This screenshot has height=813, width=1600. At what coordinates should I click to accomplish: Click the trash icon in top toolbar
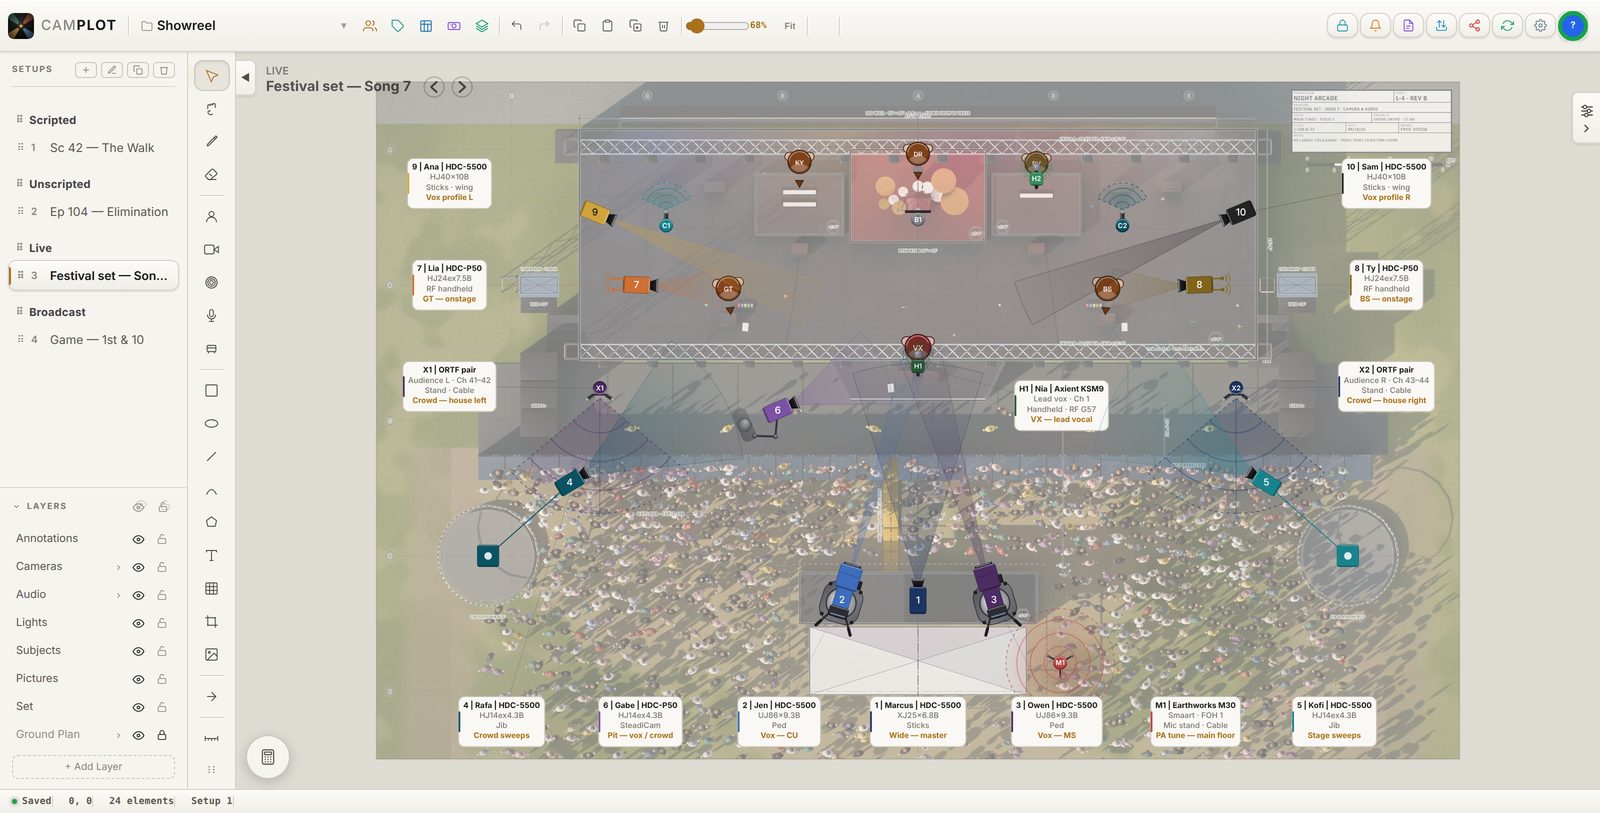pyautogui.click(x=663, y=26)
